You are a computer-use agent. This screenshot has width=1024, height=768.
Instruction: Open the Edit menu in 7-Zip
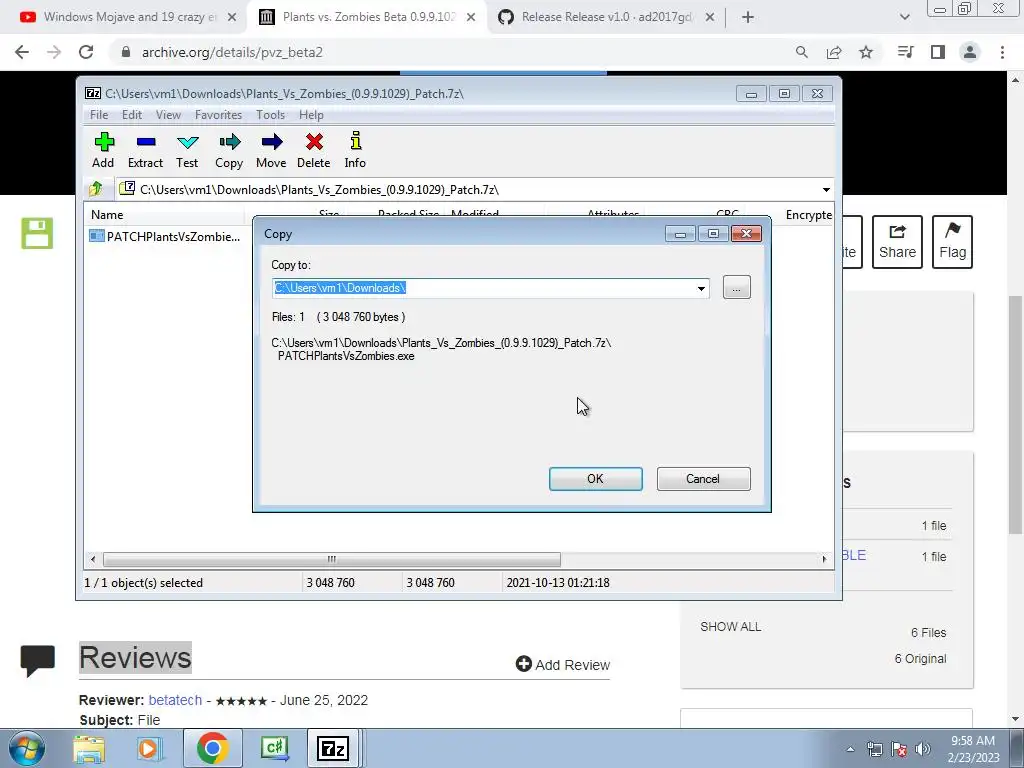pos(132,115)
